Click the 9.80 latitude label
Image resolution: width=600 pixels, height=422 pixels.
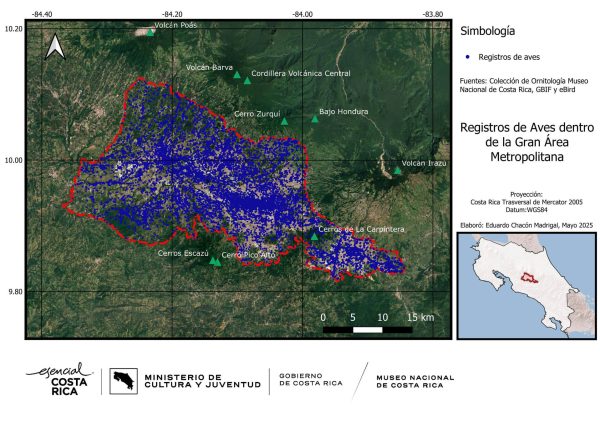pyautogui.click(x=14, y=292)
